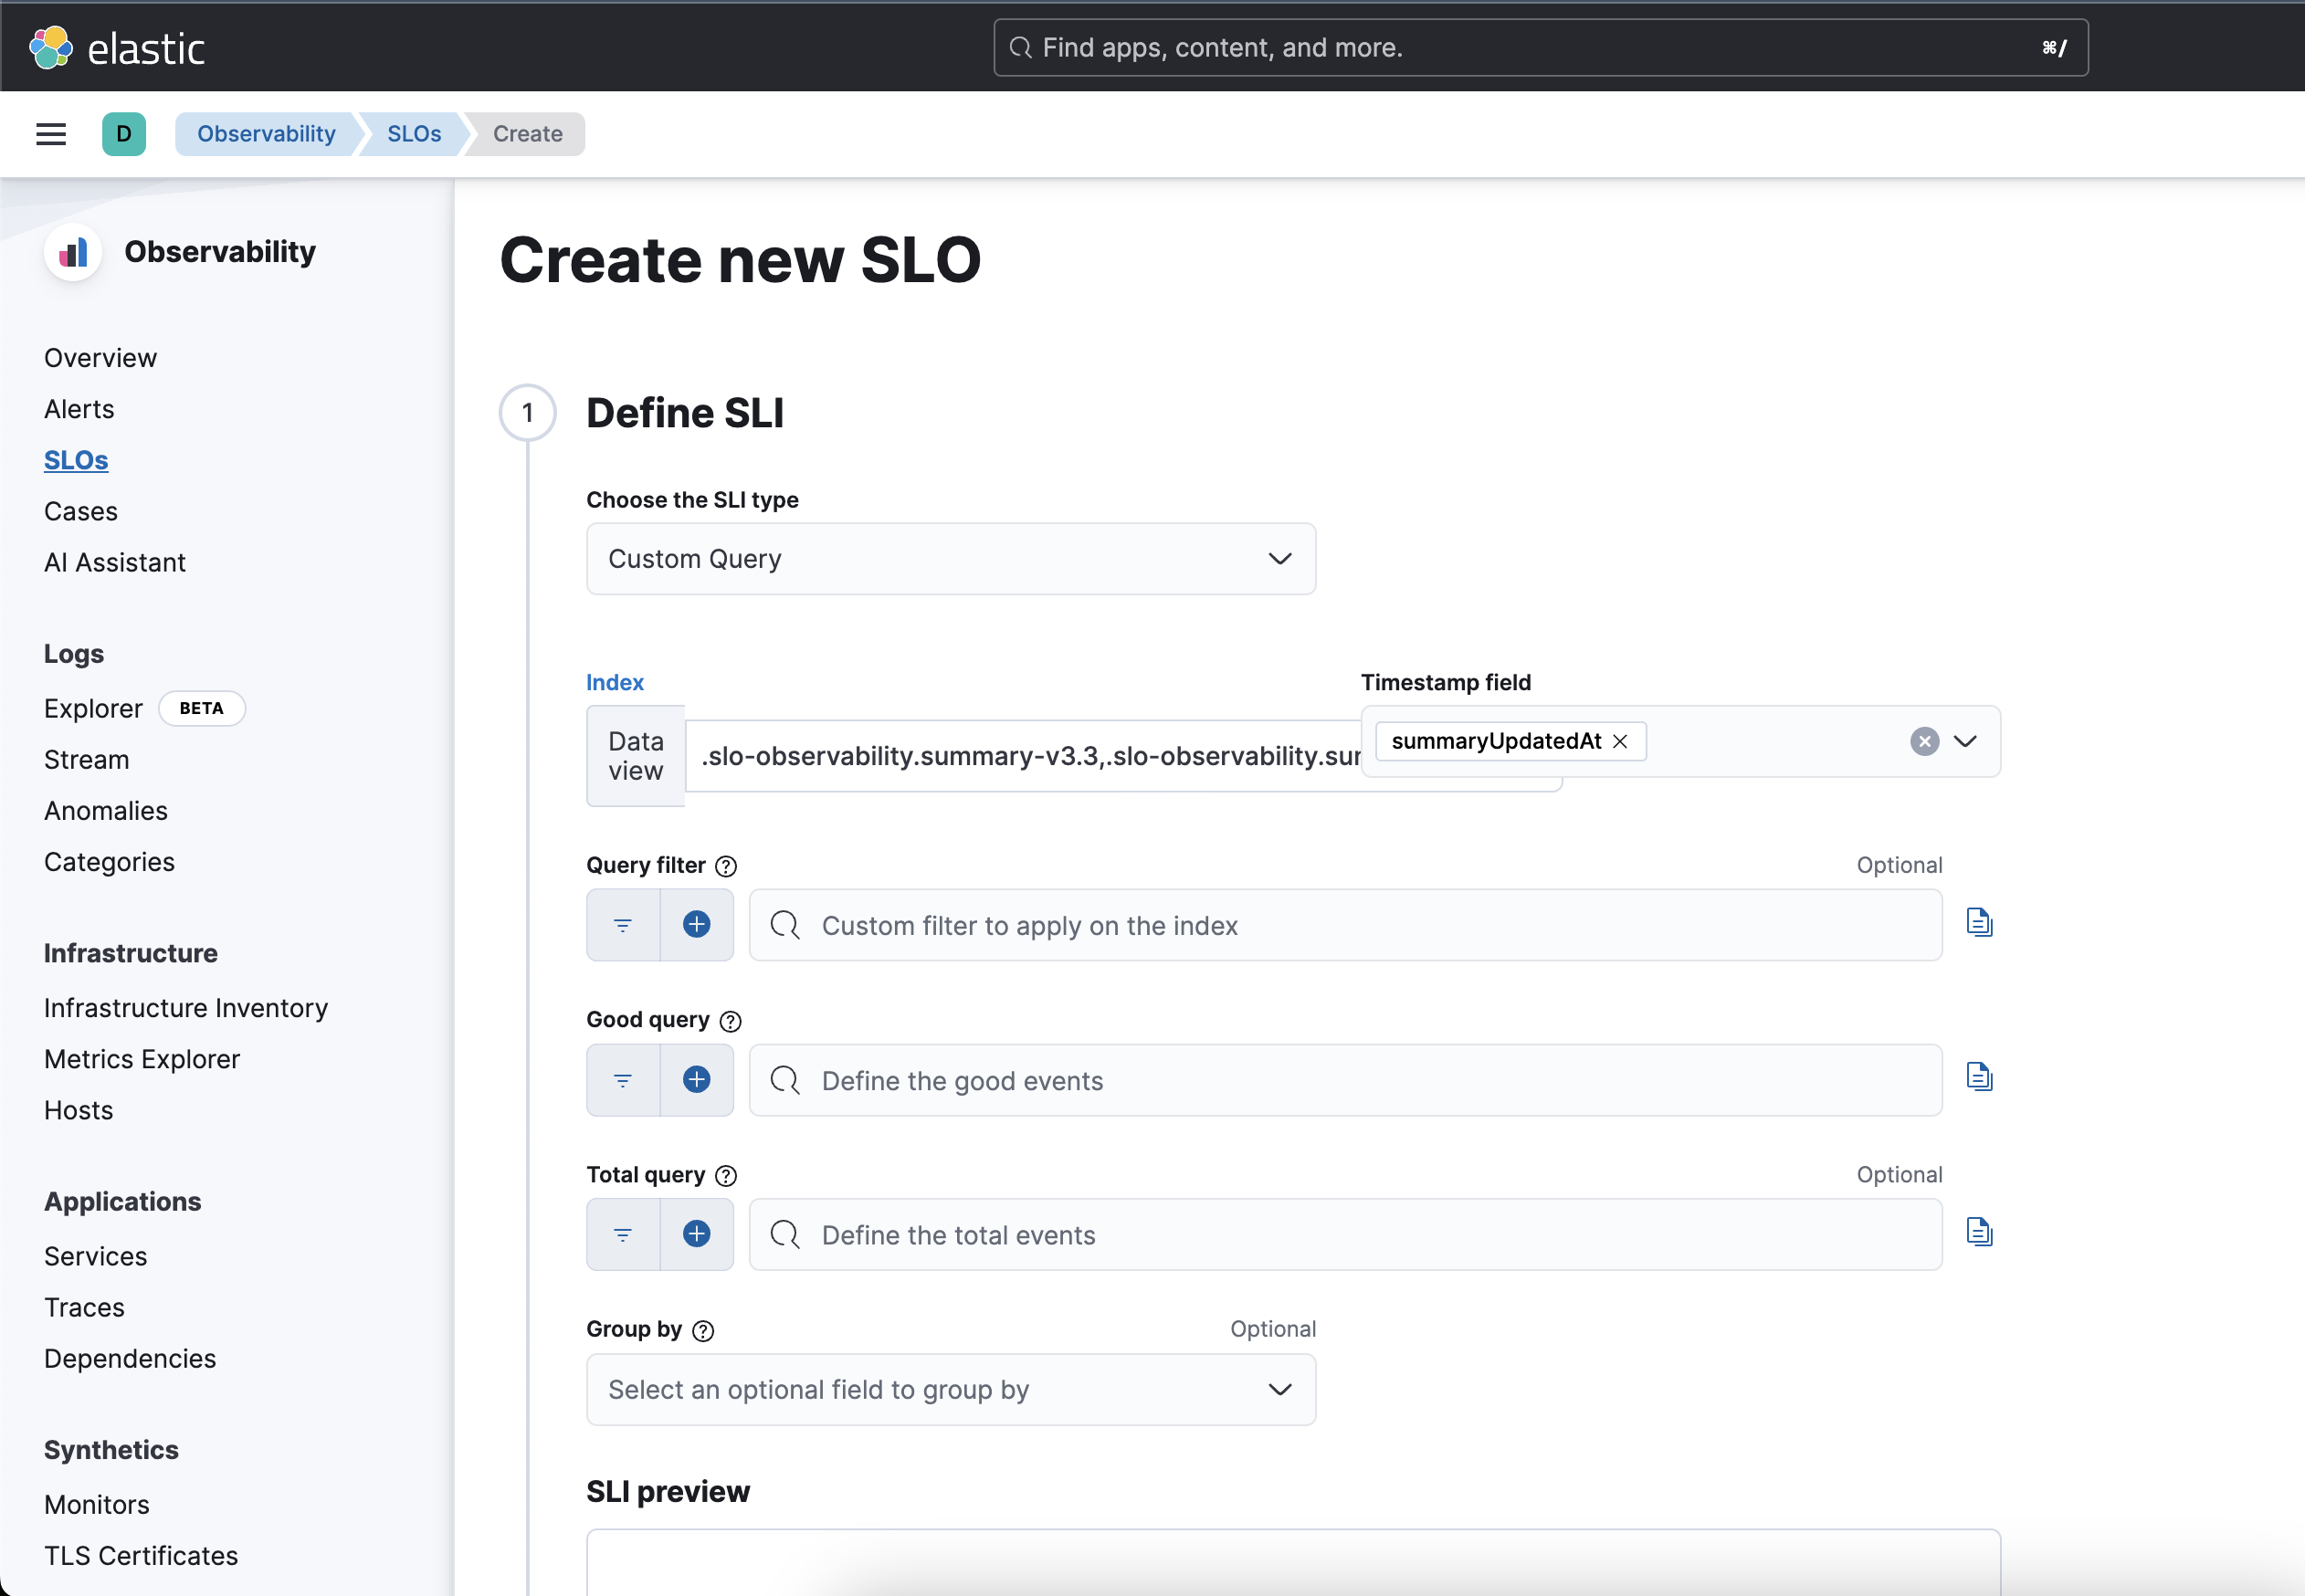Open the D space avatar

coord(124,134)
